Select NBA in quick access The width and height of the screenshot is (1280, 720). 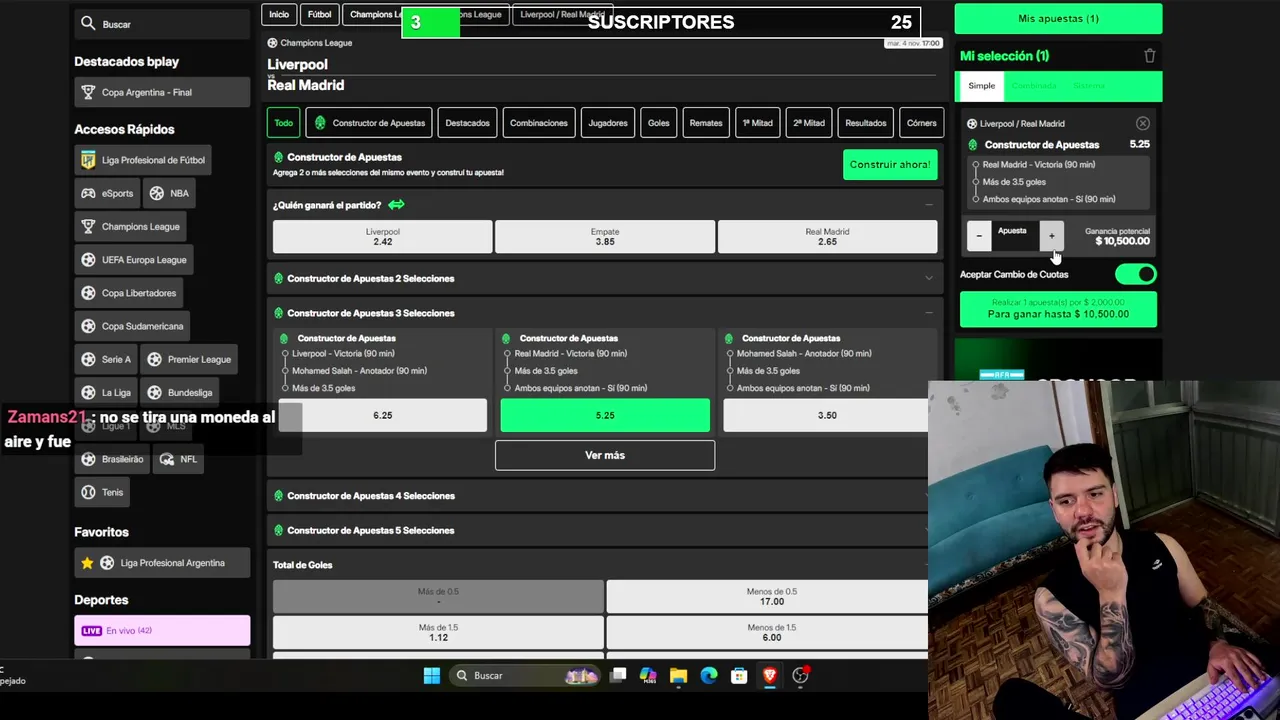pyautogui.click(x=168, y=193)
